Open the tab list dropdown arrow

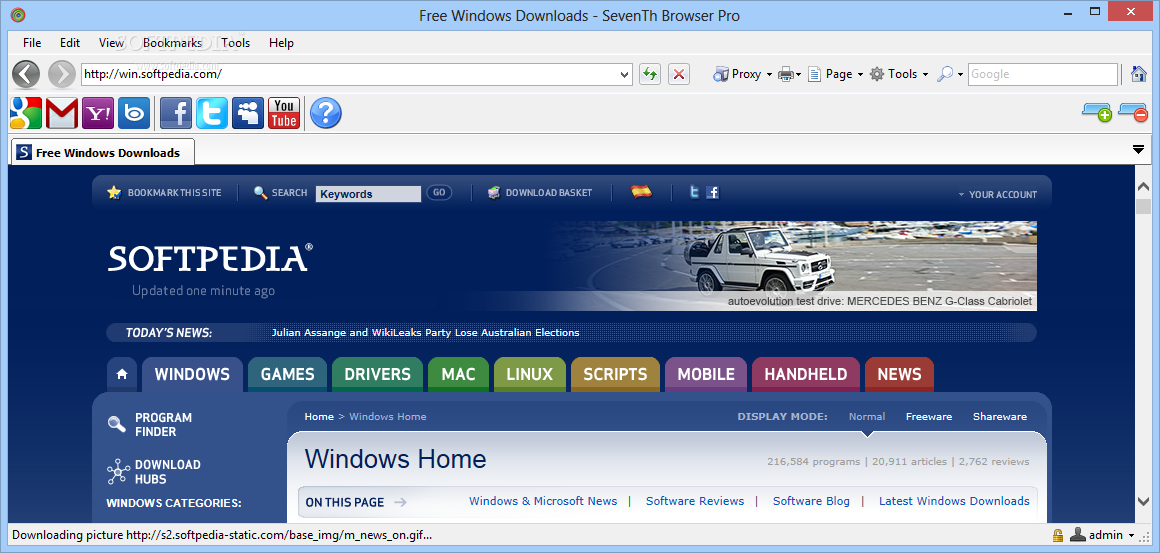click(1139, 149)
